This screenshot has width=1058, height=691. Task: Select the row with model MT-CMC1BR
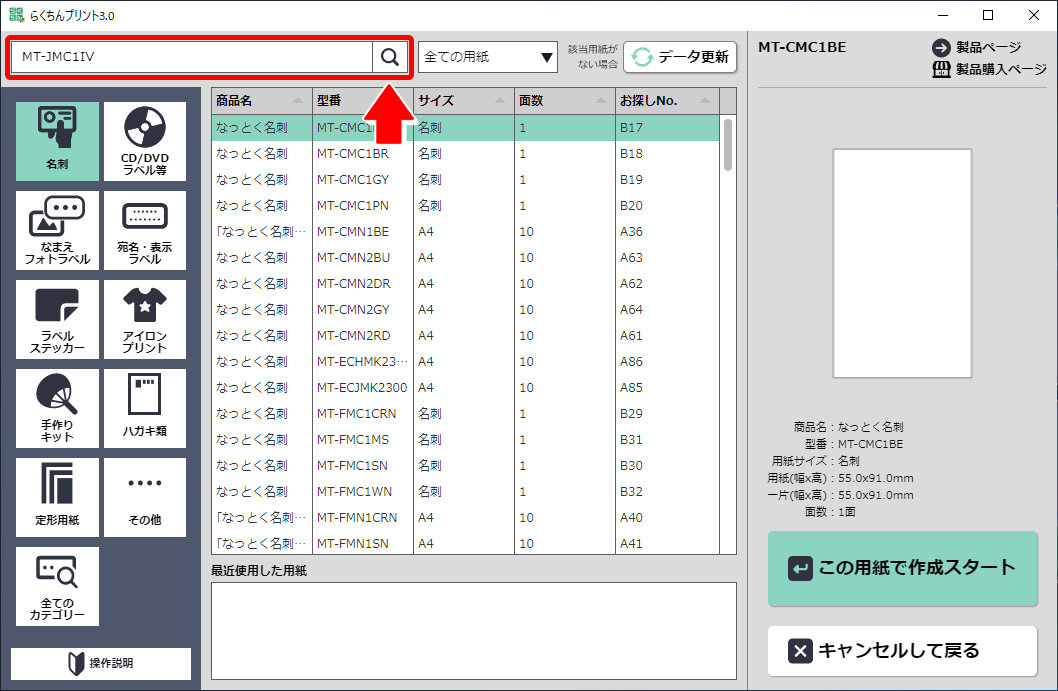tap(466, 154)
